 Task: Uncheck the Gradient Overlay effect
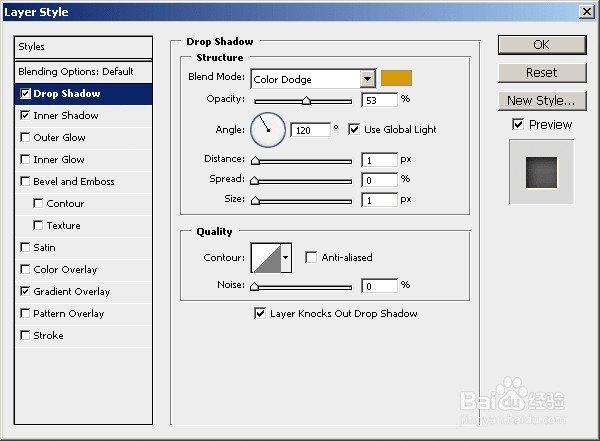(x=25, y=291)
